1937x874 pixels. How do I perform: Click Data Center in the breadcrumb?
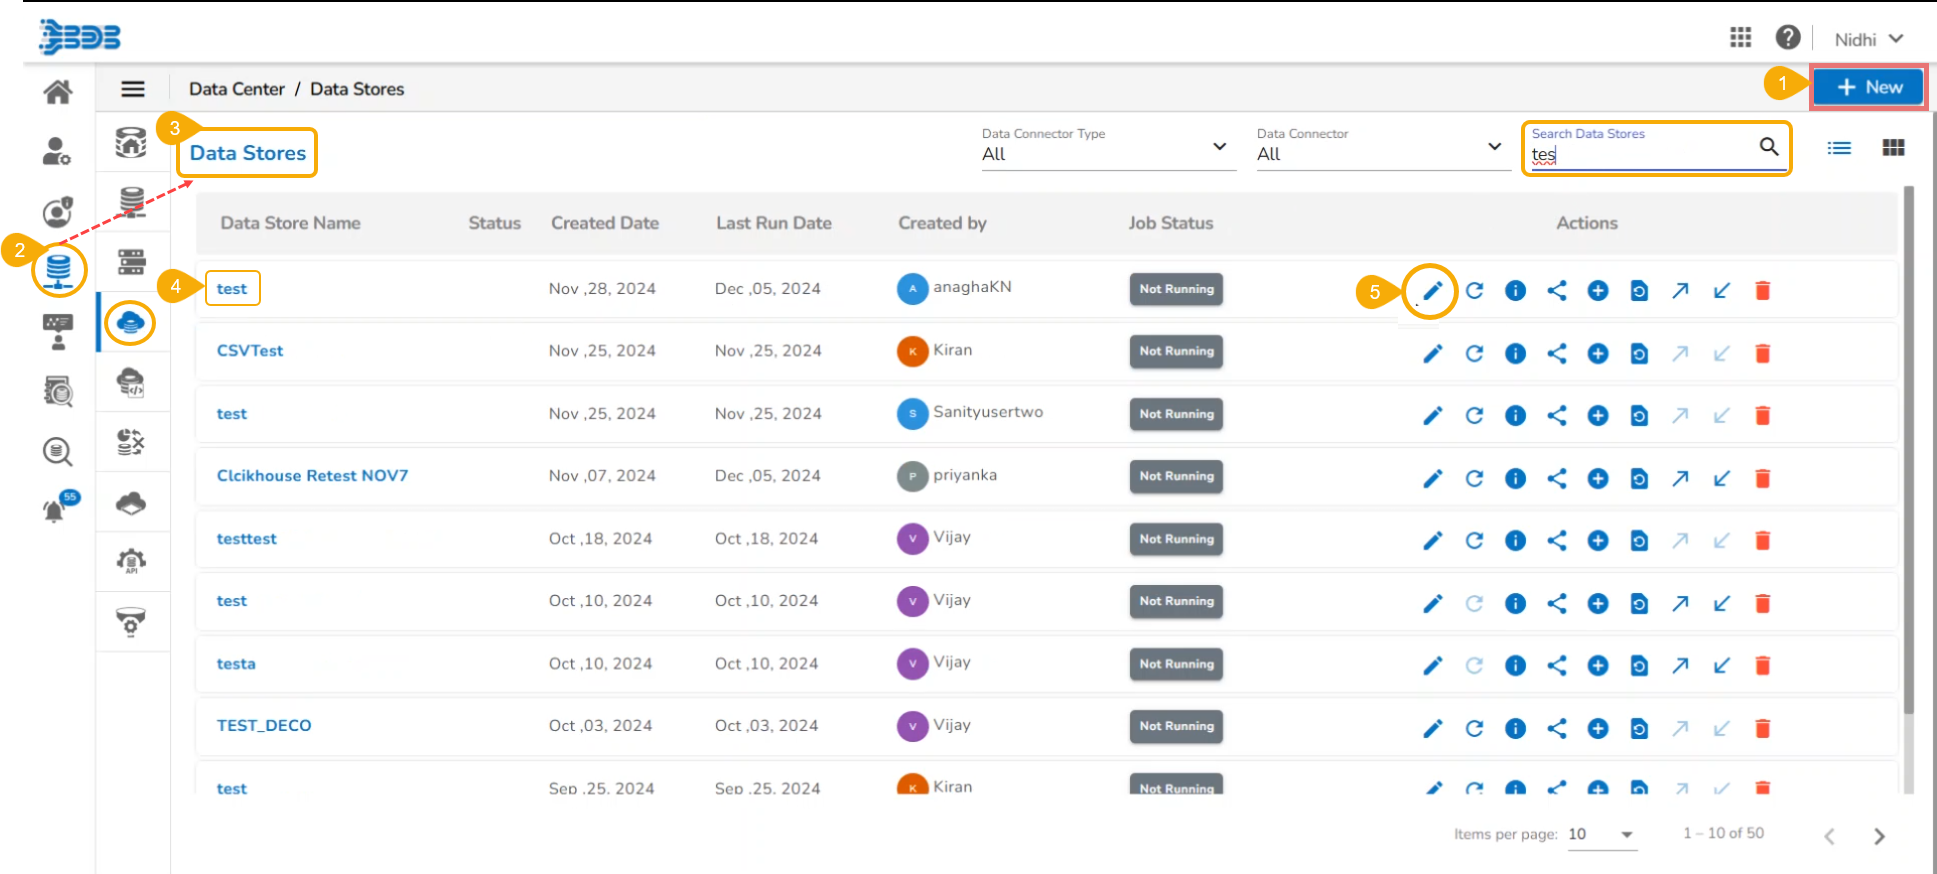tap(237, 89)
